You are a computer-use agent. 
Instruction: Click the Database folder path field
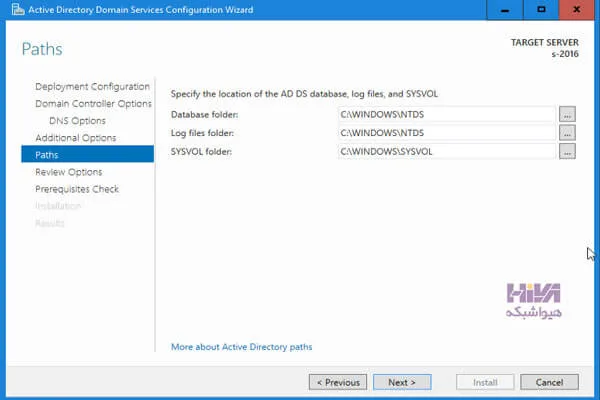(x=447, y=114)
